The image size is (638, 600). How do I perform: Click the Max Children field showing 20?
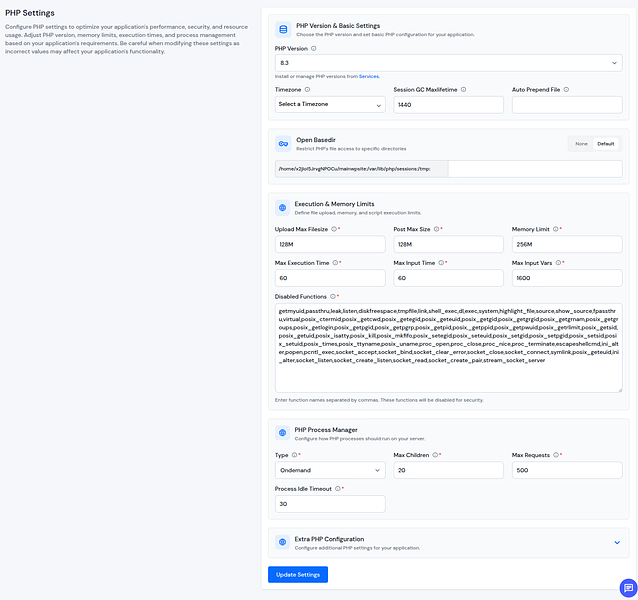pos(448,470)
